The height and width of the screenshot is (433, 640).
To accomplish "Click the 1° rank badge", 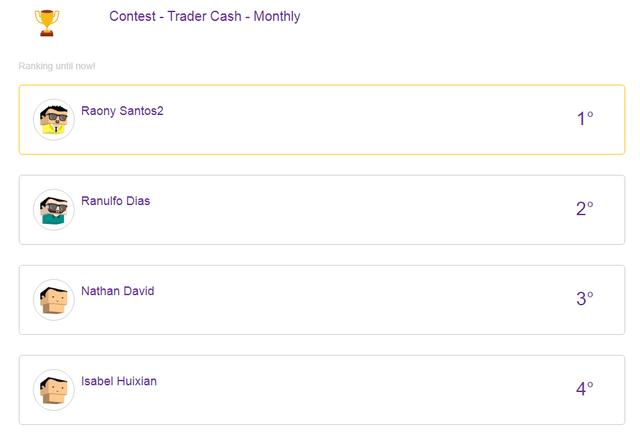I will [x=585, y=119].
